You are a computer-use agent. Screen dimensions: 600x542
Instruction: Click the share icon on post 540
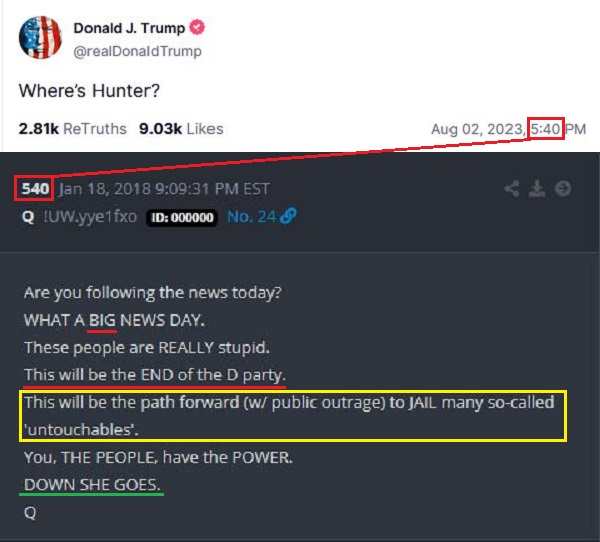click(512, 189)
